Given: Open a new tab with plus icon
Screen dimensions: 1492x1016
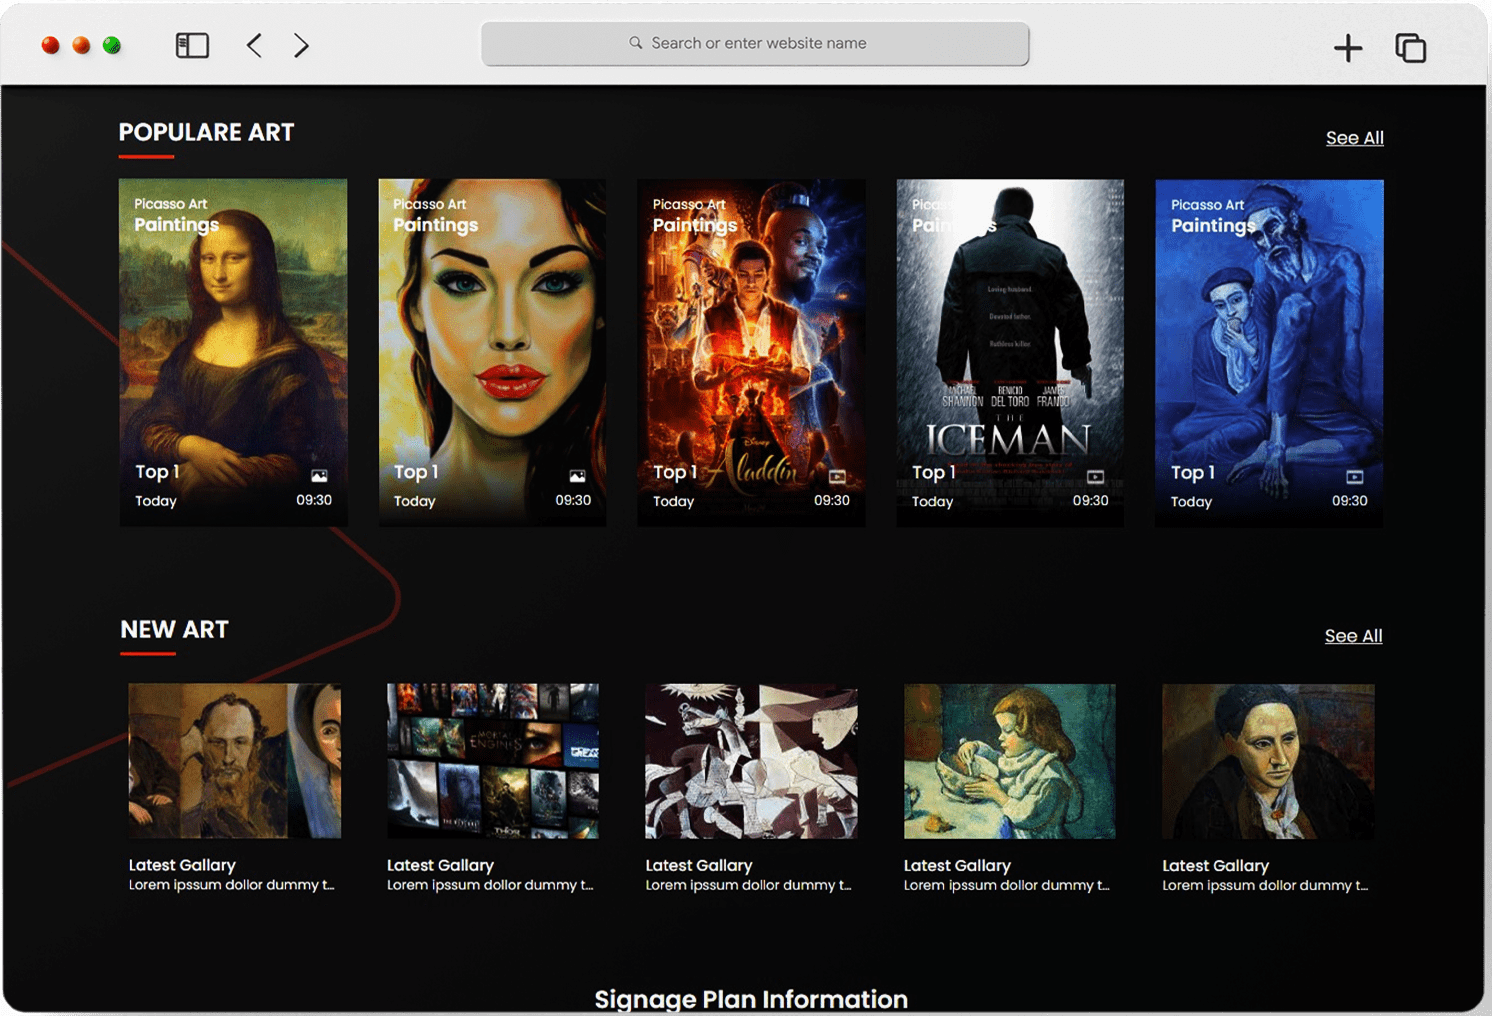Looking at the screenshot, I should 1347,48.
